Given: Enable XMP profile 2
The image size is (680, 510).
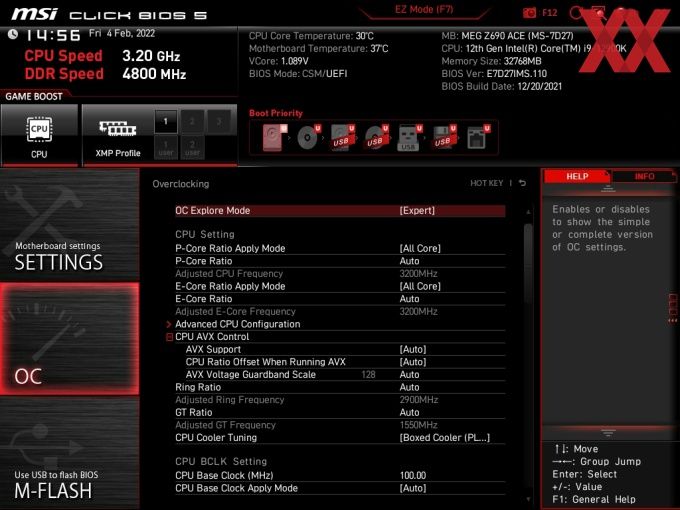Looking at the screenshot, I should coord(192,121).
